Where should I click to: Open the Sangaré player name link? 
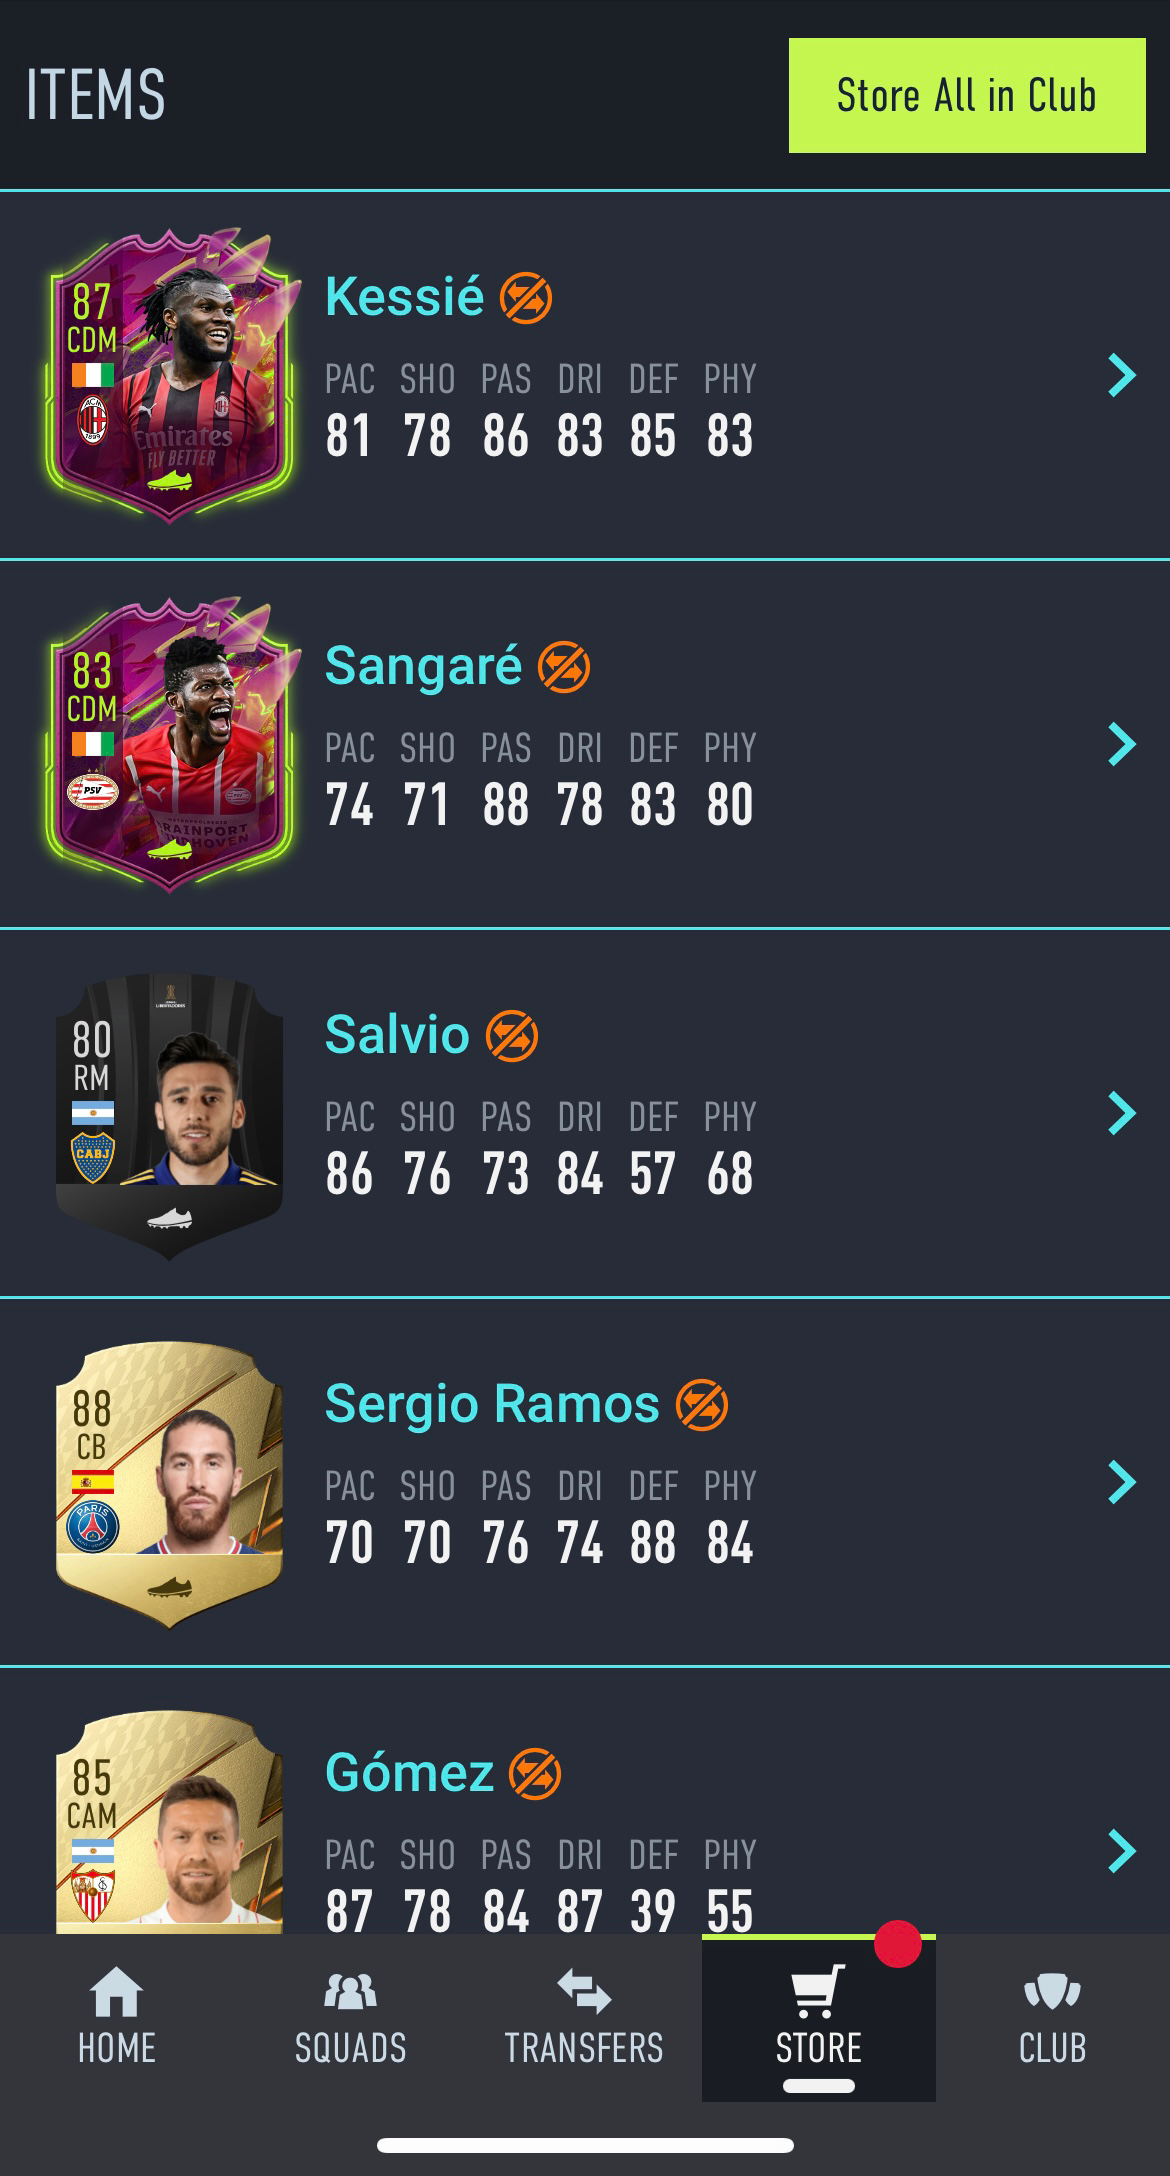(x=423, y=666)
